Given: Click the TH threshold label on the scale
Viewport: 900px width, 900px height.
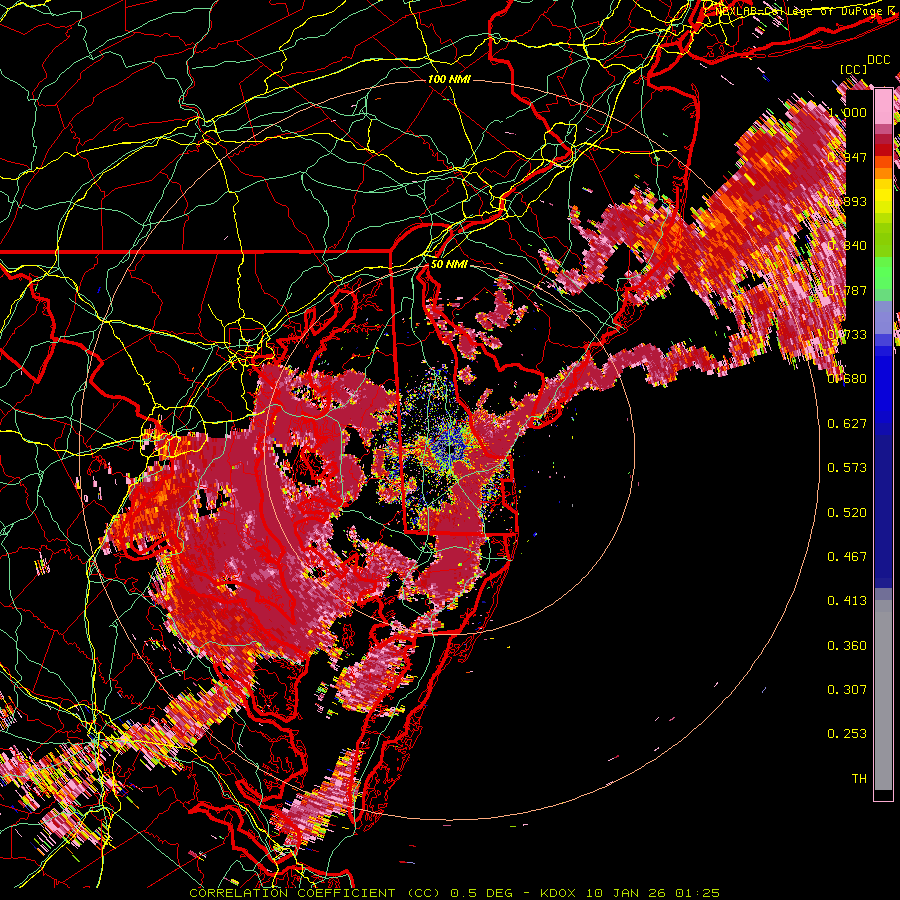Looking at the screenshot, I should pos(859,779).
